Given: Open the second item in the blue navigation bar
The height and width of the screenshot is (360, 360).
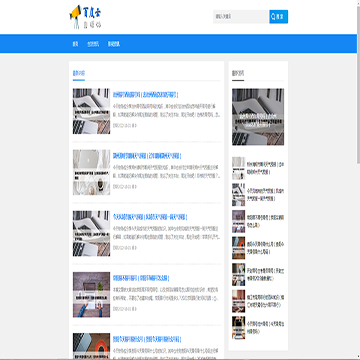Looking at the screenshot, I should tap(93, 44).
